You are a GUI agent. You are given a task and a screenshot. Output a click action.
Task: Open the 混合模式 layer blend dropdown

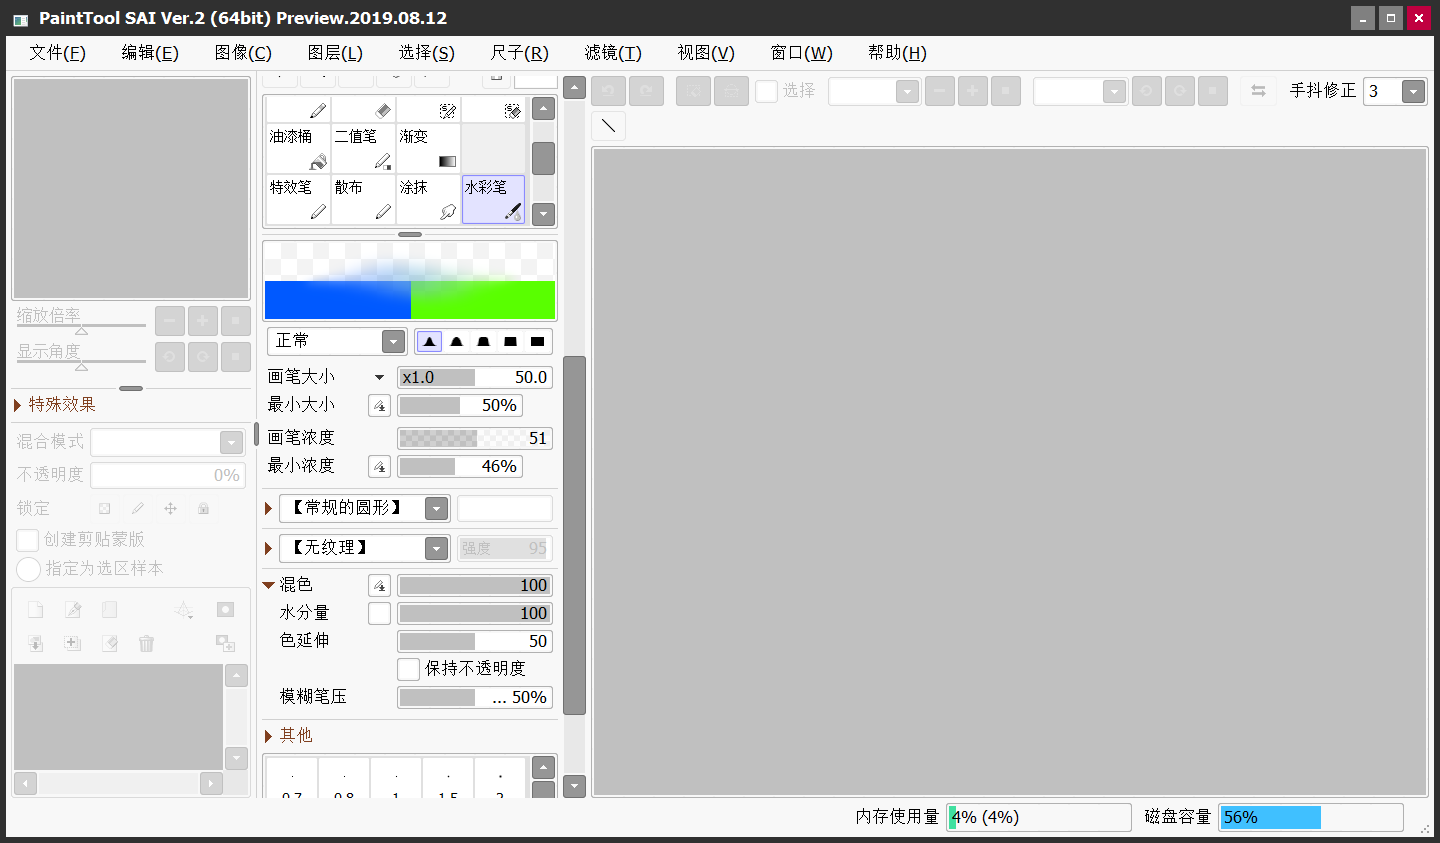tap(168, 442)
